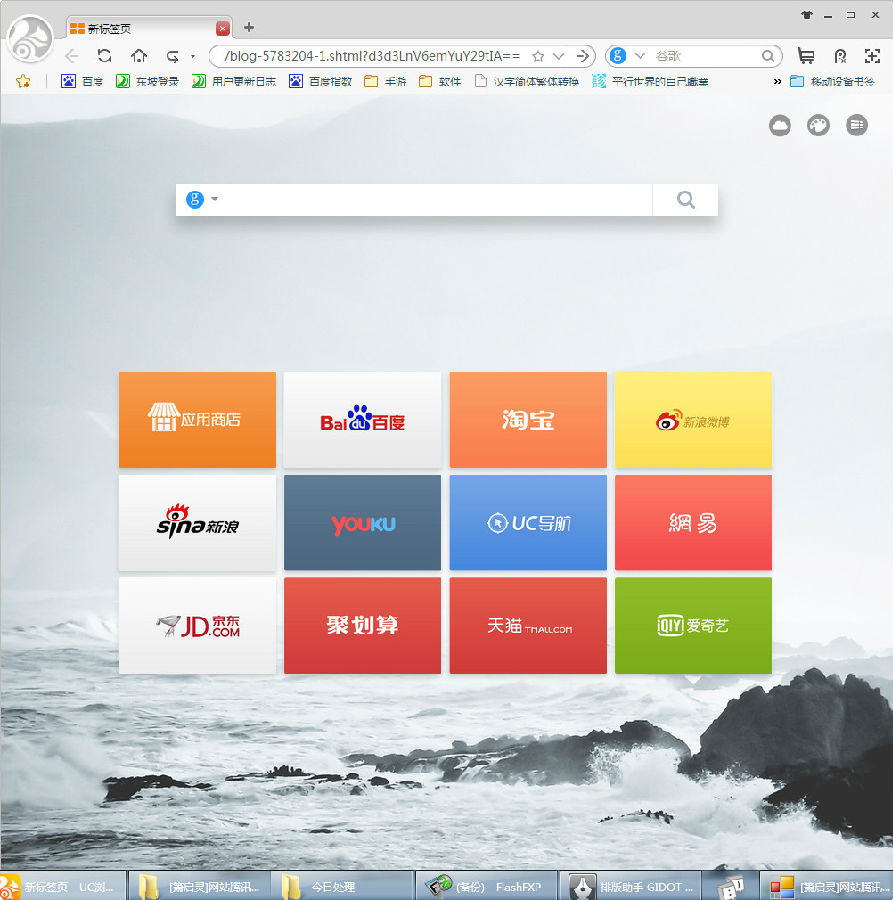
Task: Click the screenshot capture icon
Action: pos(872,56)
